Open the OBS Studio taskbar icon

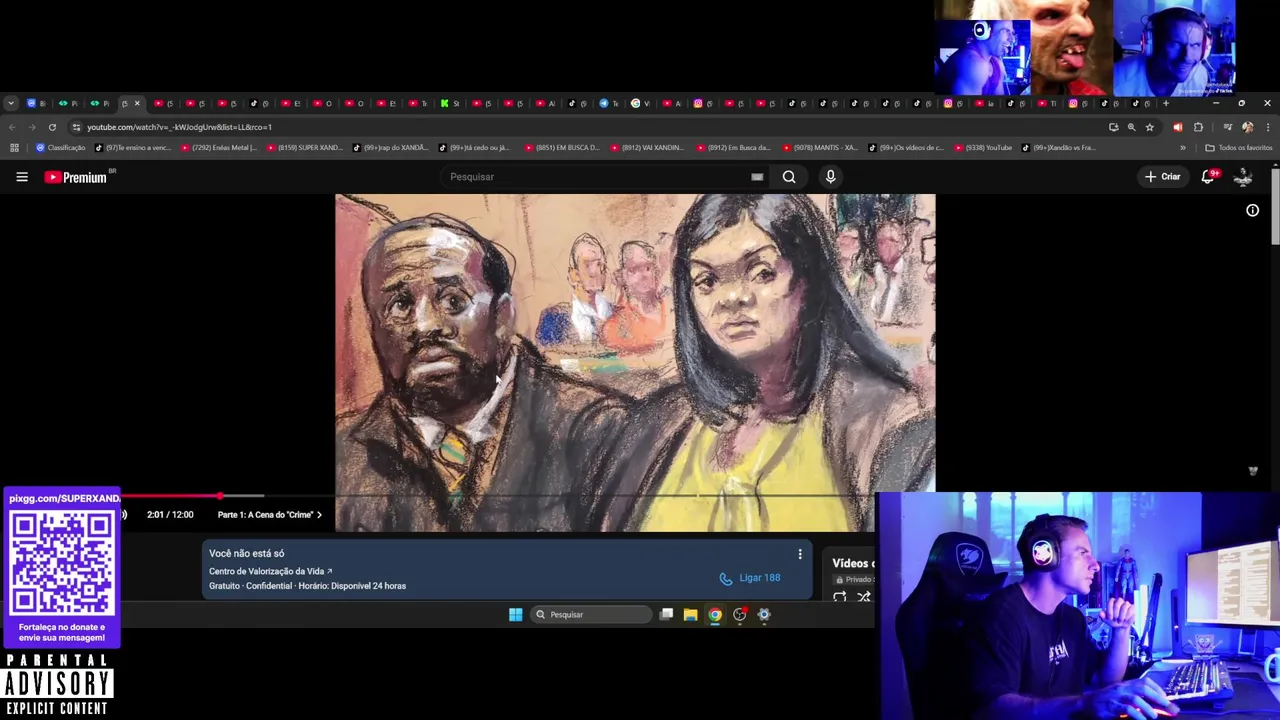(x=740, y=615)
